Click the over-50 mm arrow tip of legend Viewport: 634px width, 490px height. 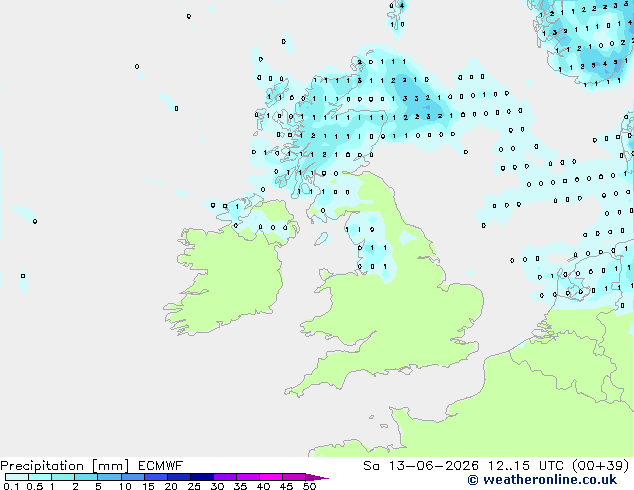coord(317,477)
